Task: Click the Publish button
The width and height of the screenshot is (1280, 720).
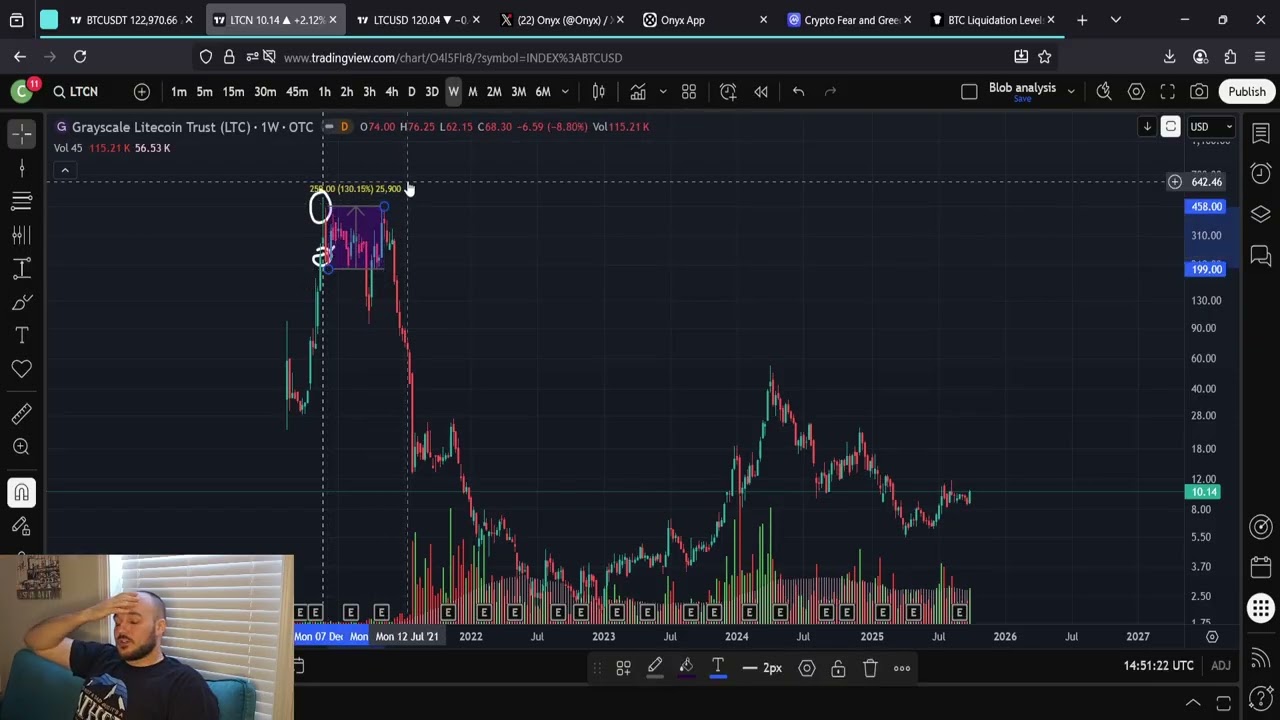Action: coord(1247,92)
